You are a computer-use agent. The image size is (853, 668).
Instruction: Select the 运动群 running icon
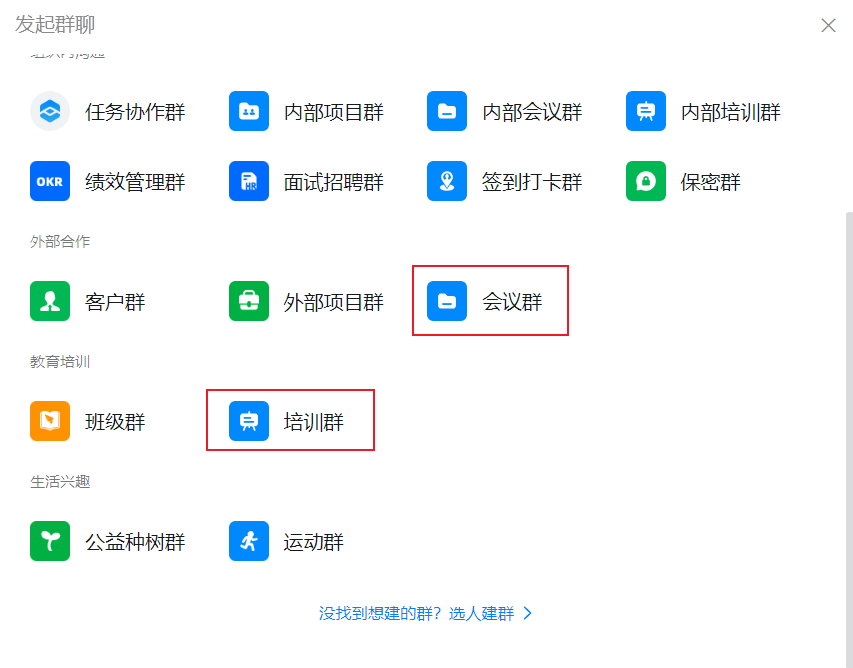click(x=248, y=541)
